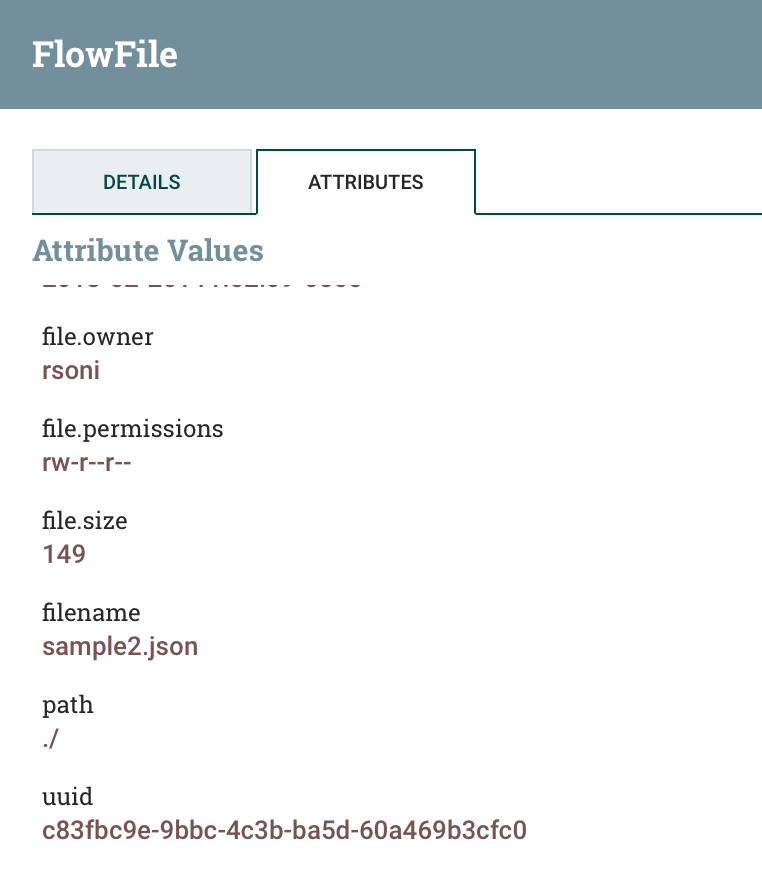This screenshot has width=762, height=886.
Task: Click the filename value sample2.json
Action: (120, 646)
